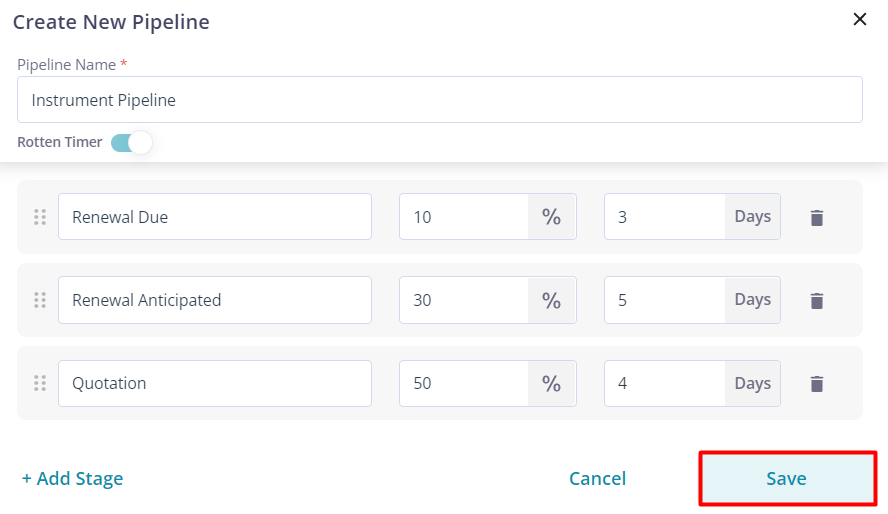
Task: Edit the Renewal Due stage name
Action: tap(215, 217)
